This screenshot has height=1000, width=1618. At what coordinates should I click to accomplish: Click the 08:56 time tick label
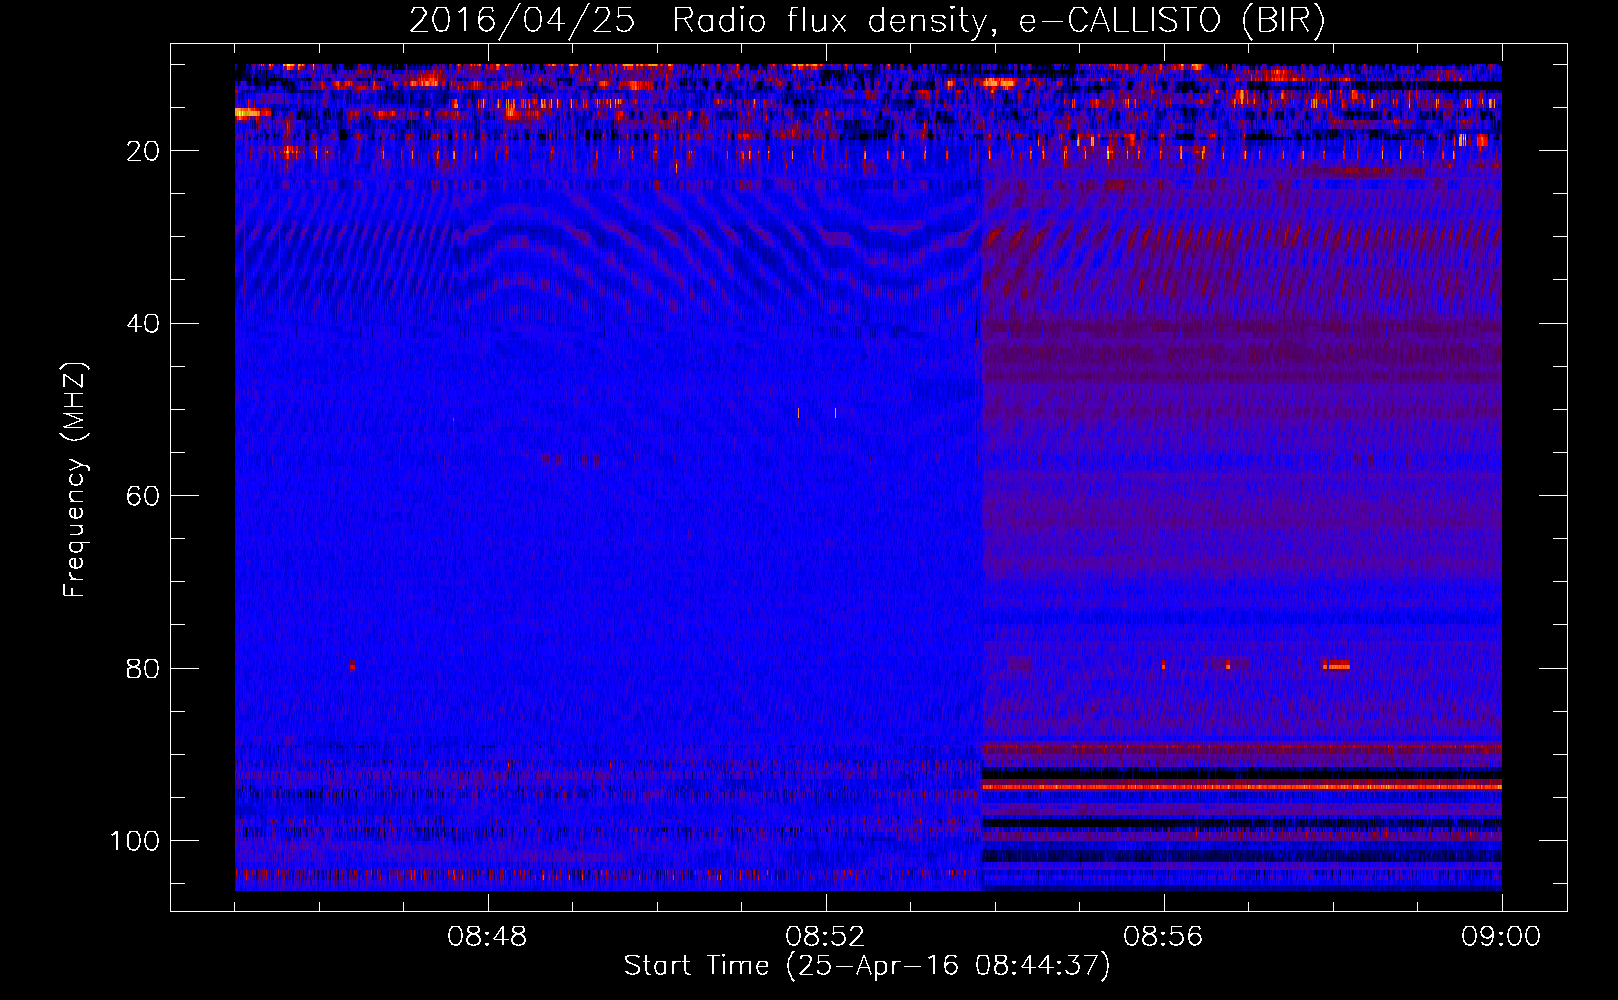tap(1163, 938)
